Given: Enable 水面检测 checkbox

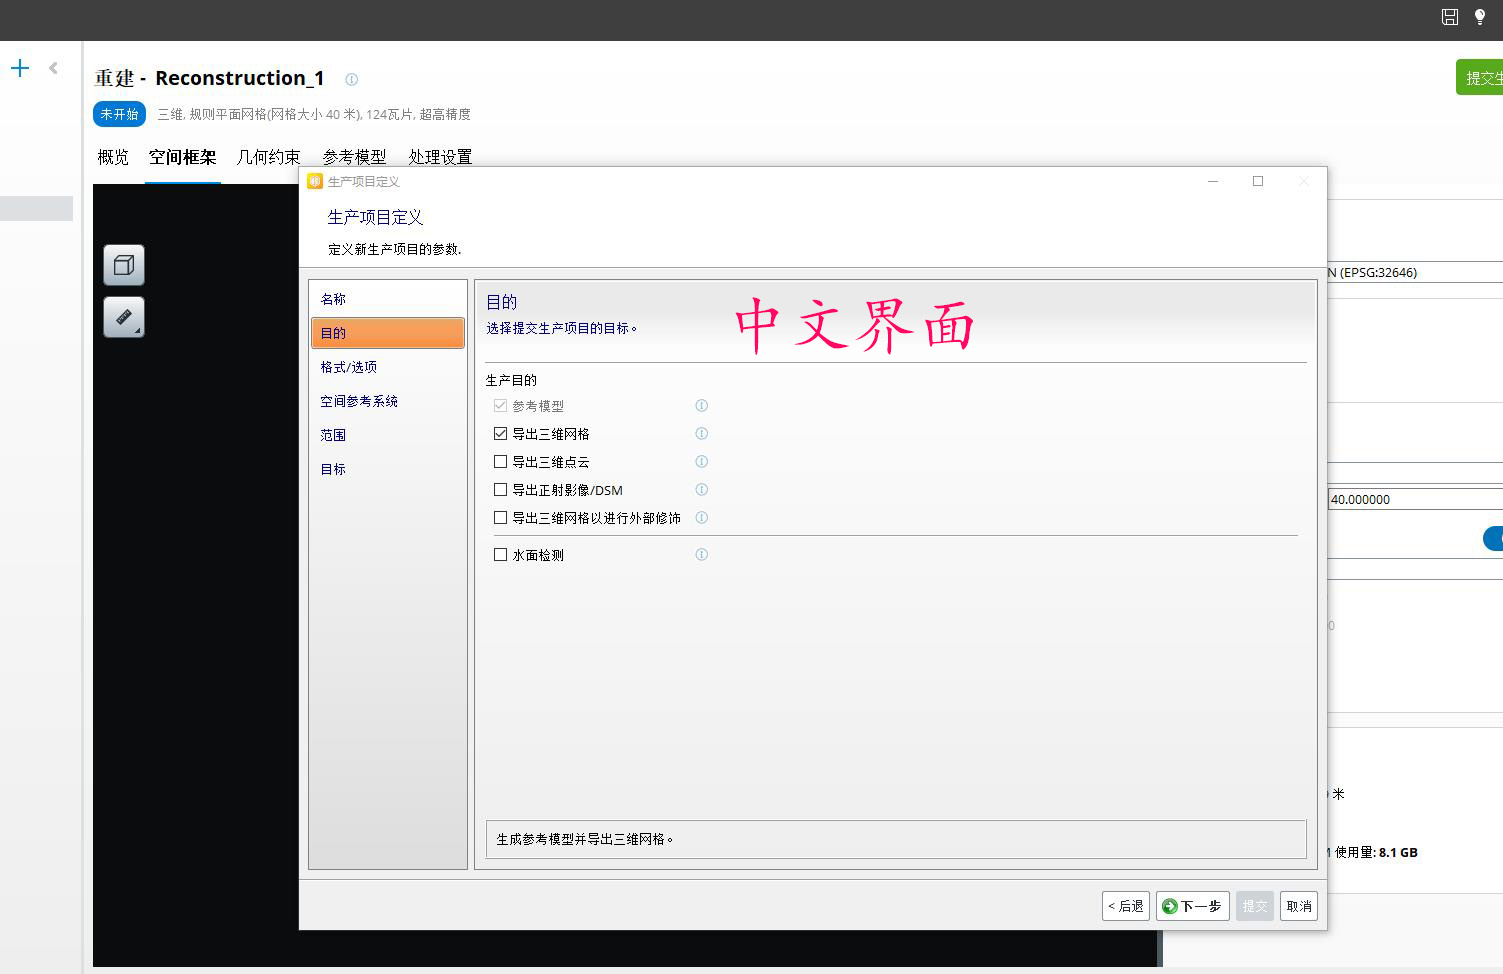Looking at the screenshot, I should coord(500,555).
